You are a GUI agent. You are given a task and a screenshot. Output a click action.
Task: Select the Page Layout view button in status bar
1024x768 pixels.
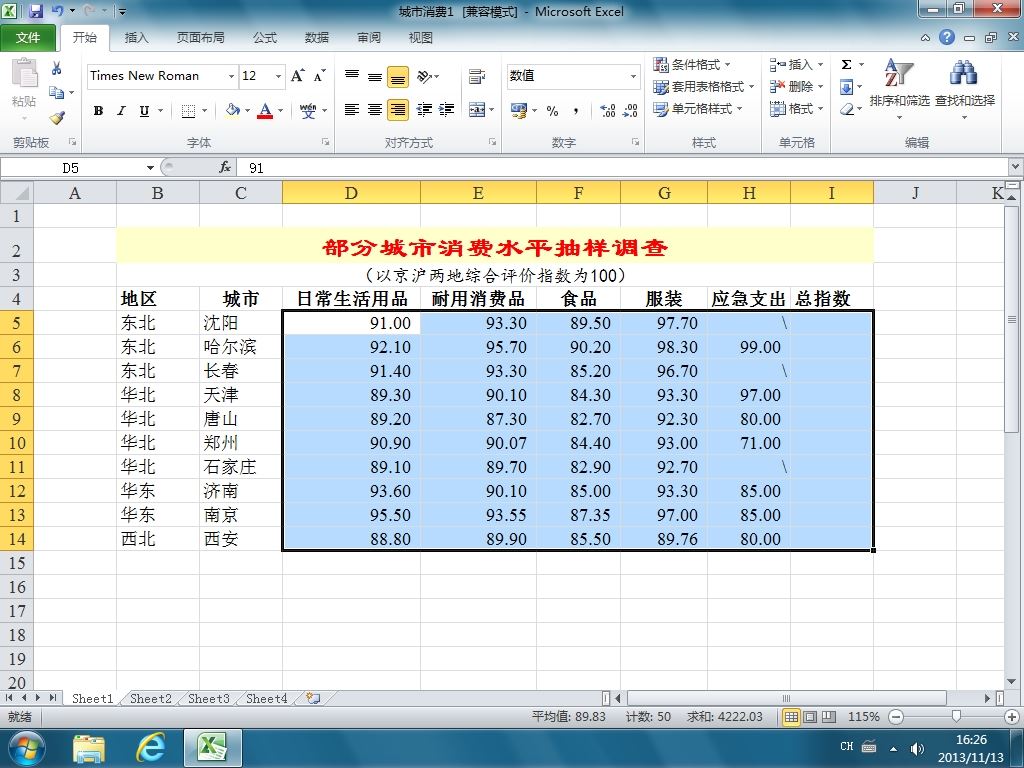tap(810, 716)
